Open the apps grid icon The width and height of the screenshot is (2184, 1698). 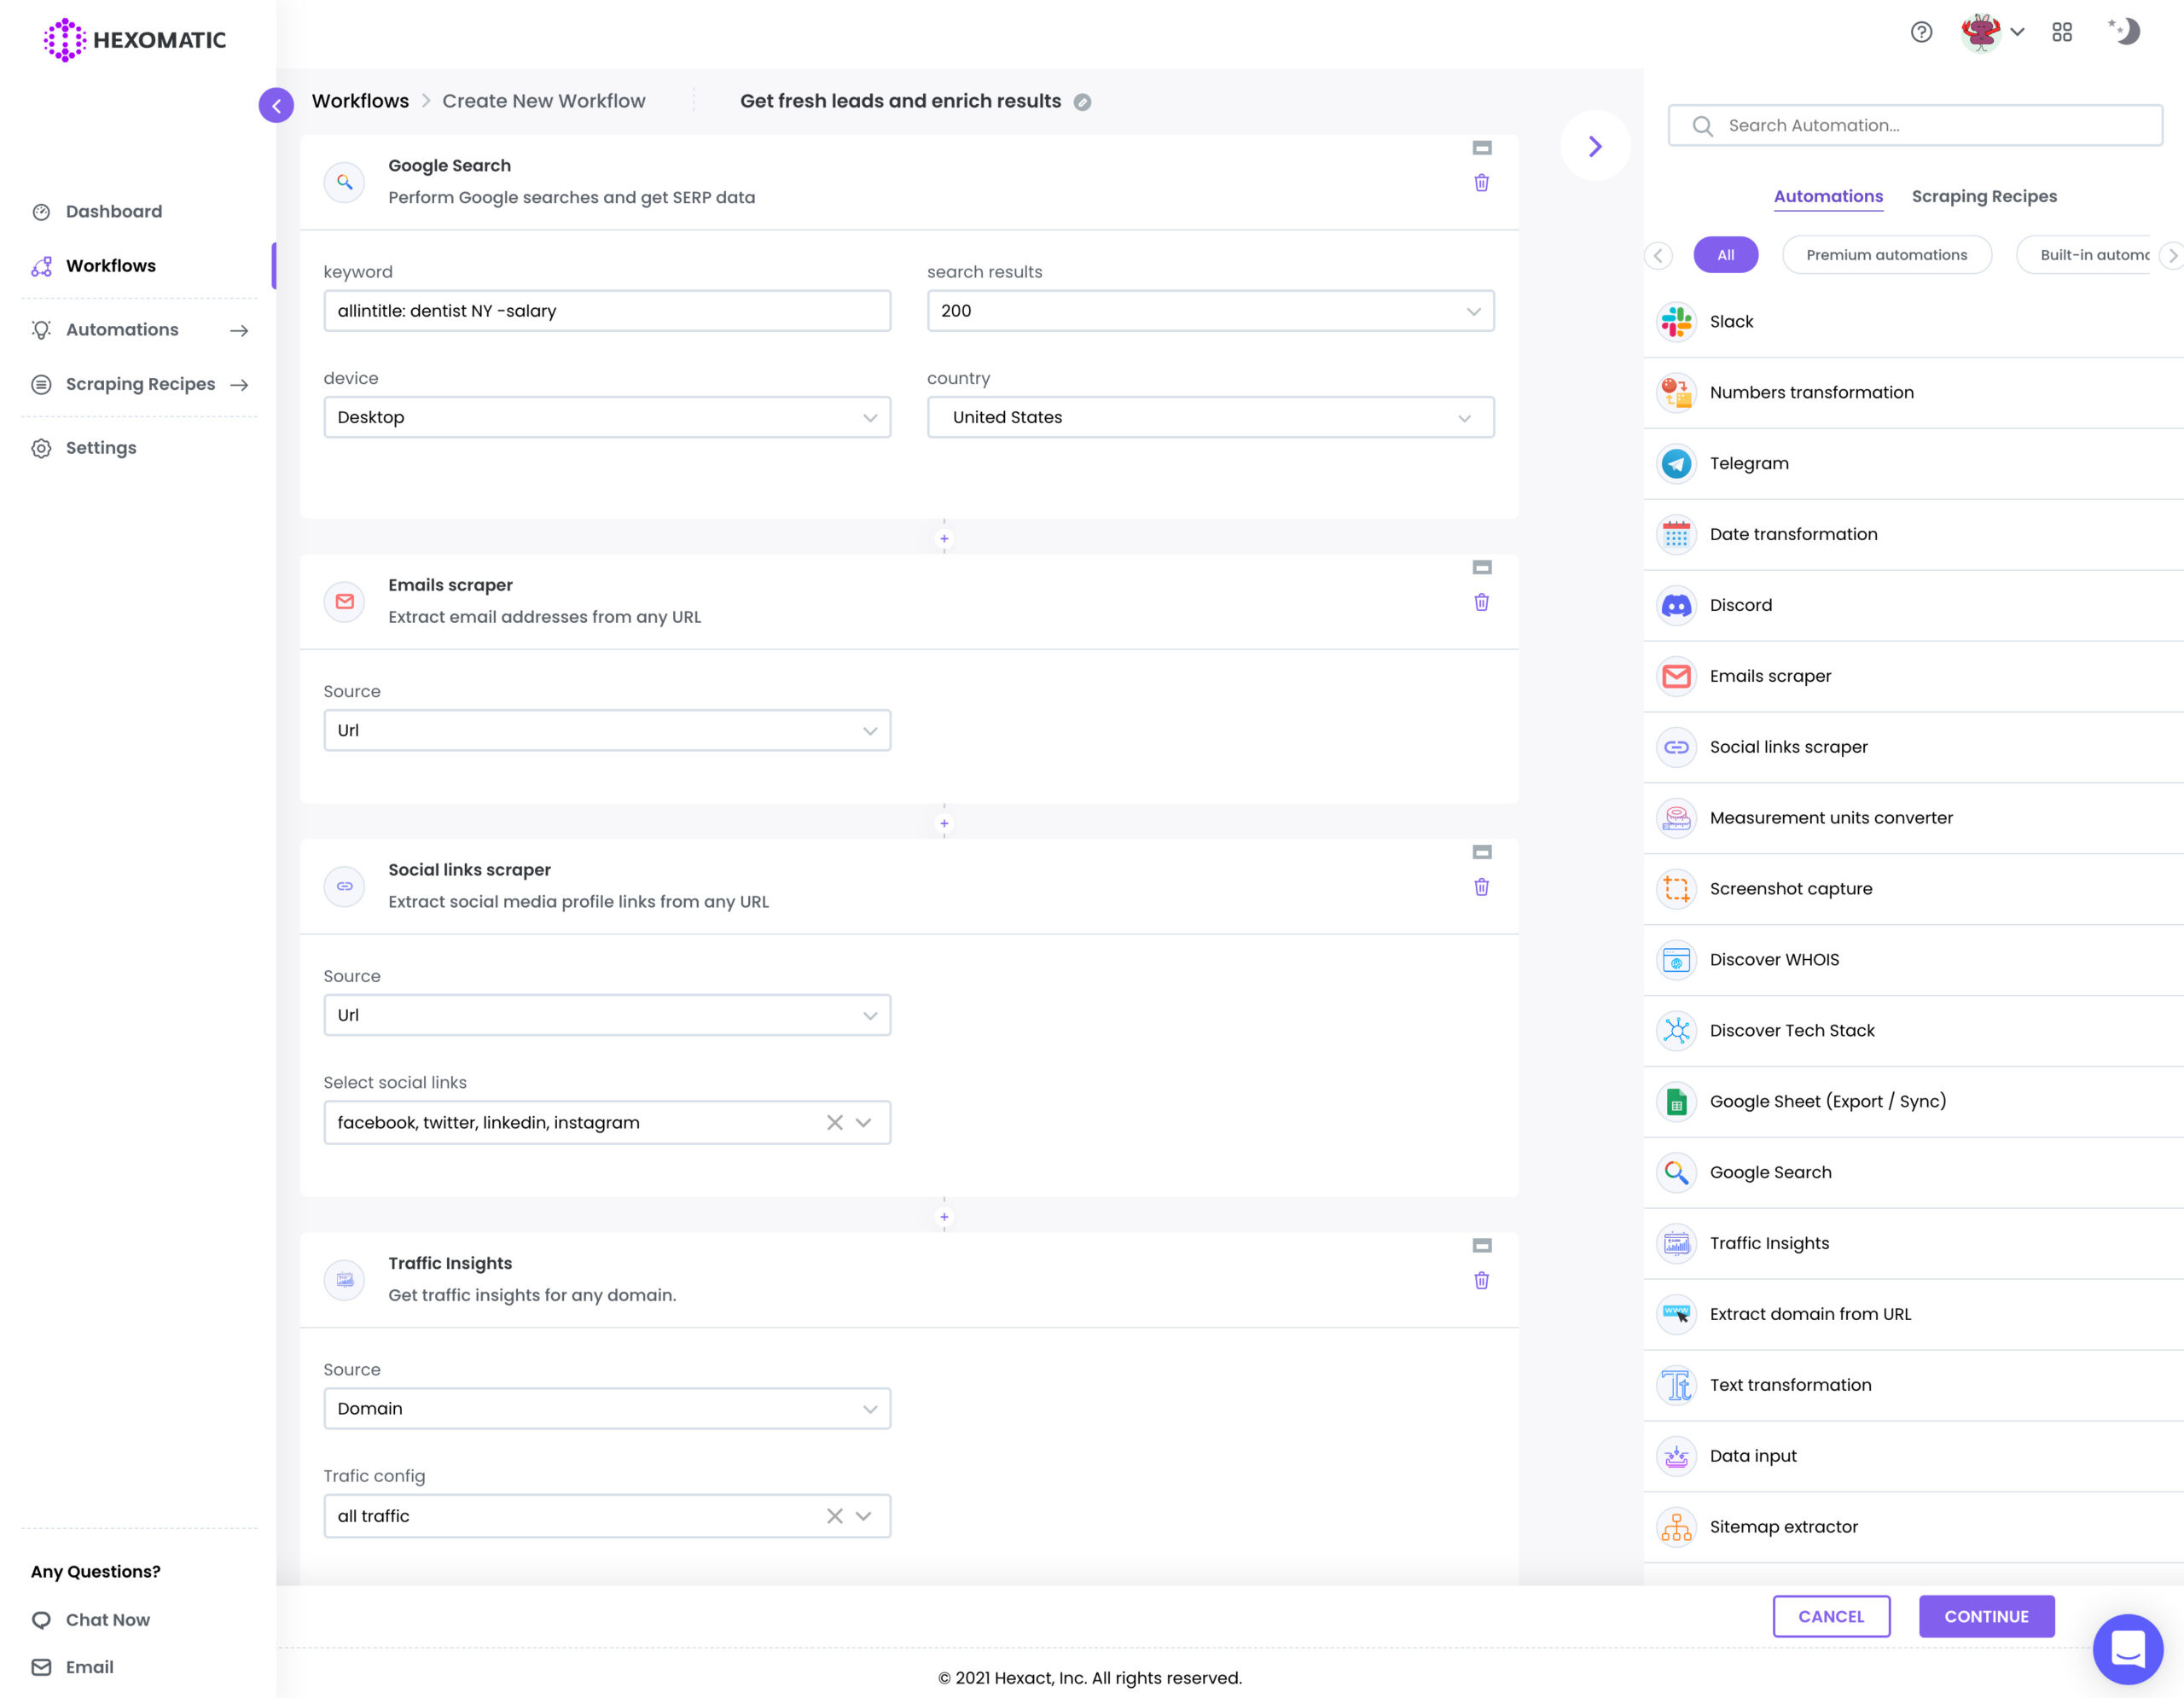(x=2062, y=32)
